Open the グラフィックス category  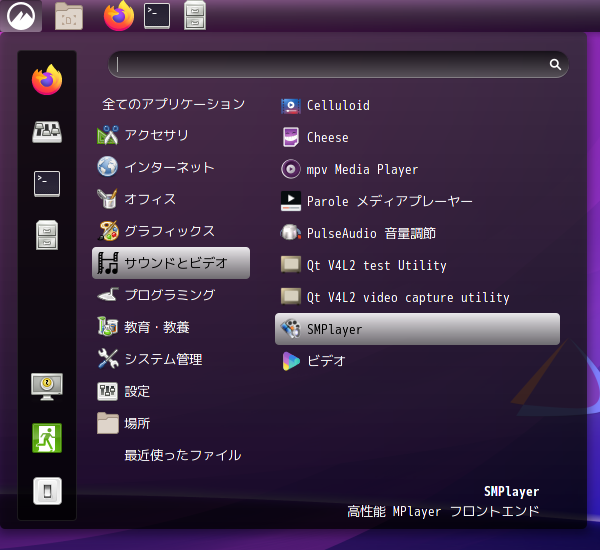pyautogui.click(x=171, y=231)
